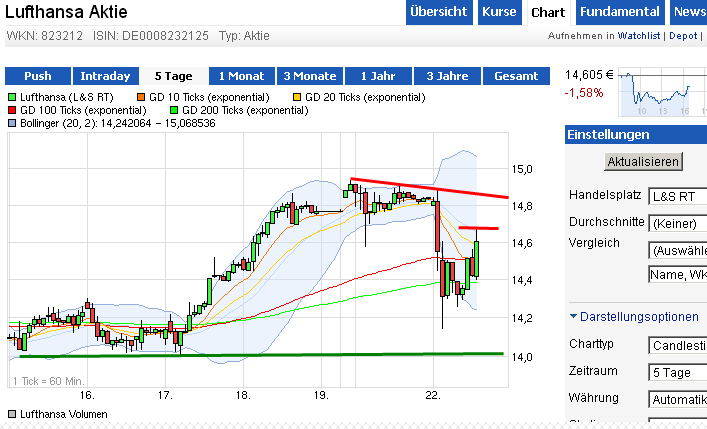707x429 pixels.
Task: Open the Zeitraum dropdown
Action: point(678,373)
